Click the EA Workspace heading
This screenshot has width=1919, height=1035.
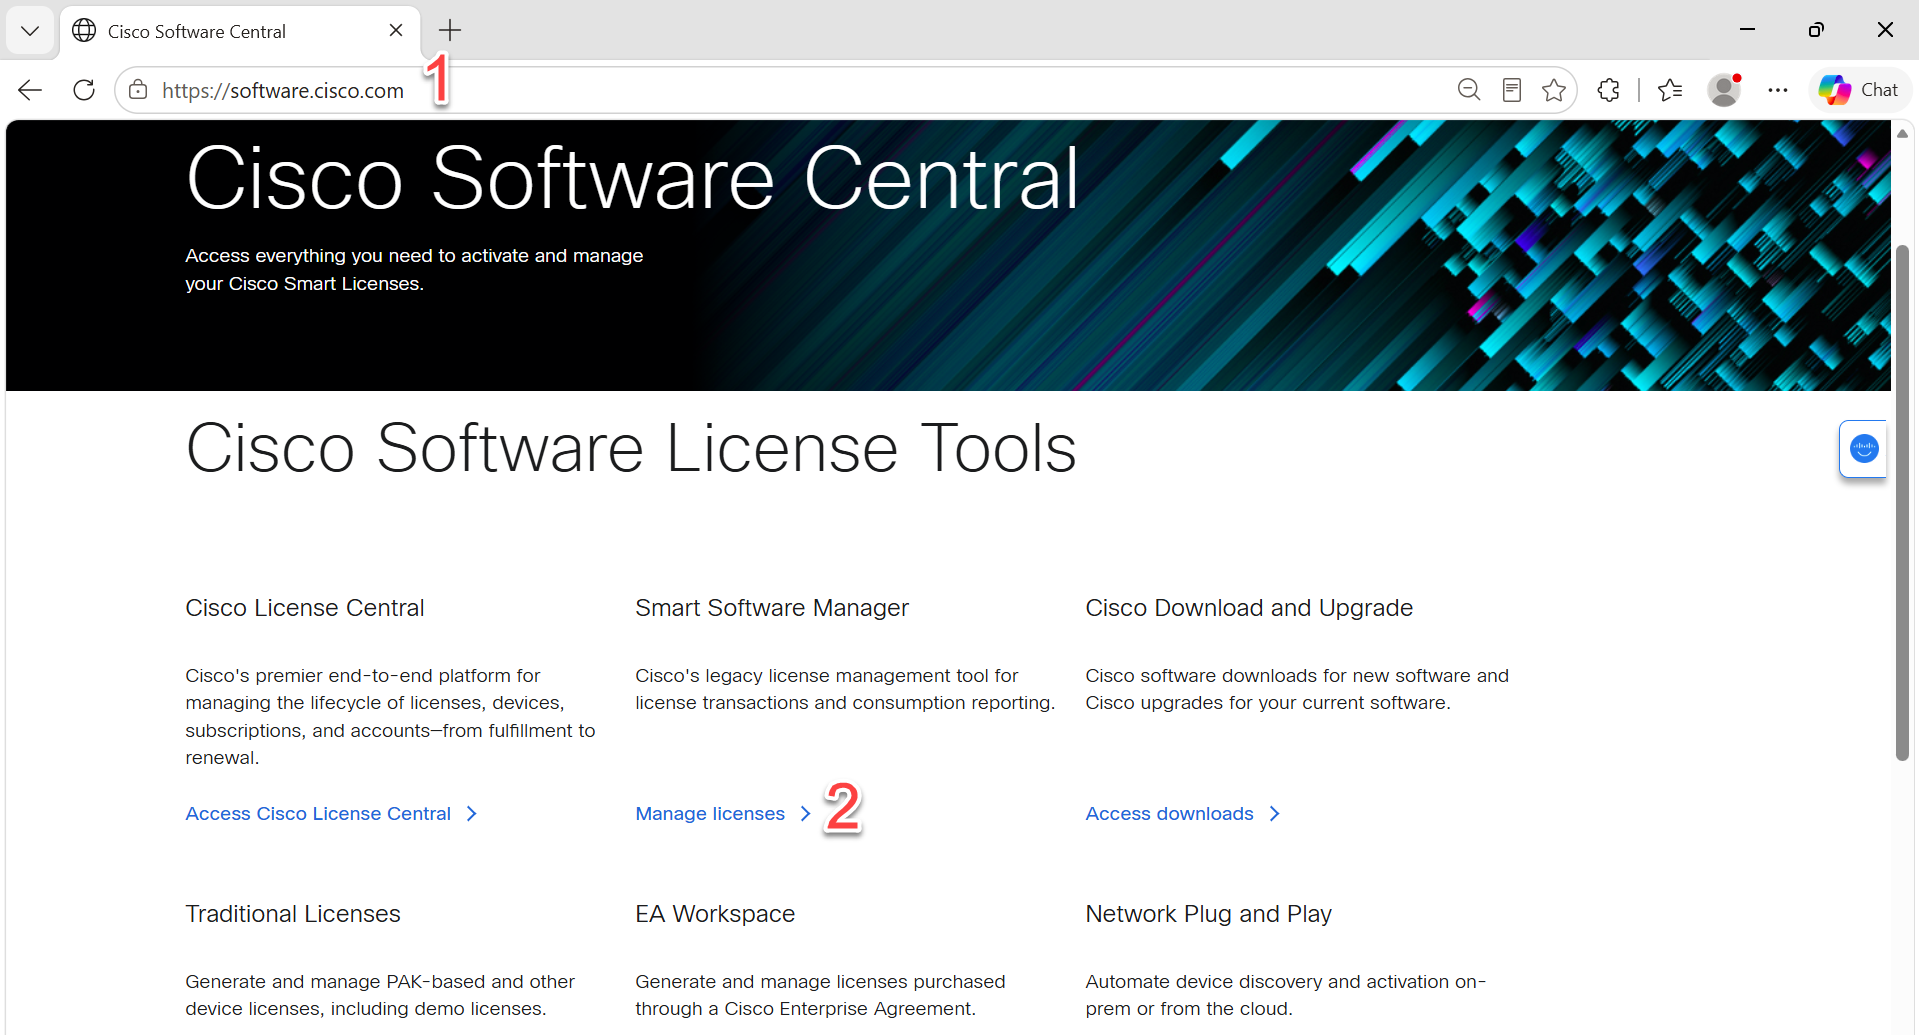coord(715,914)
